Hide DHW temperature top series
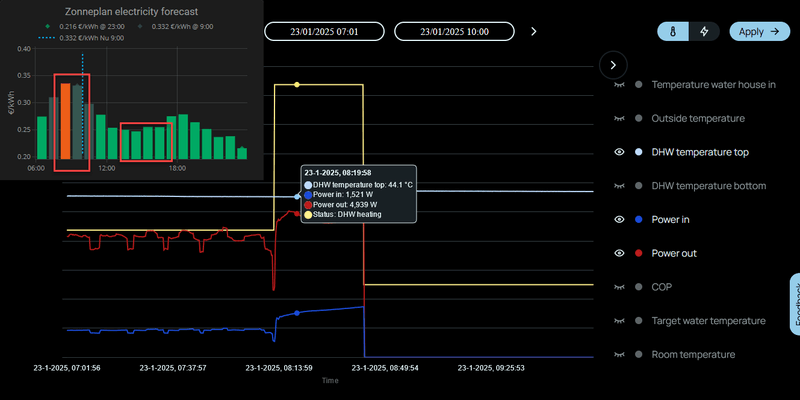Image resolution: width=800 pixels, height=400 pixels. (x=619, y=152)
